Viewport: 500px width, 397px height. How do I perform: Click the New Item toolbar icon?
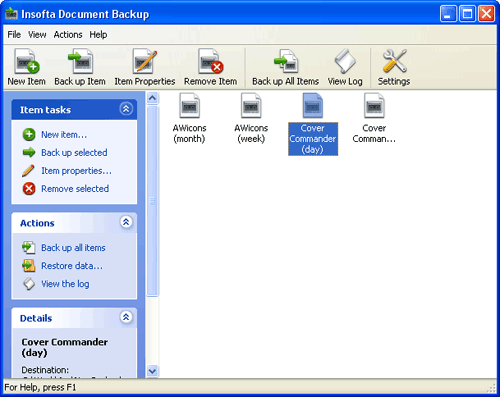26,61
